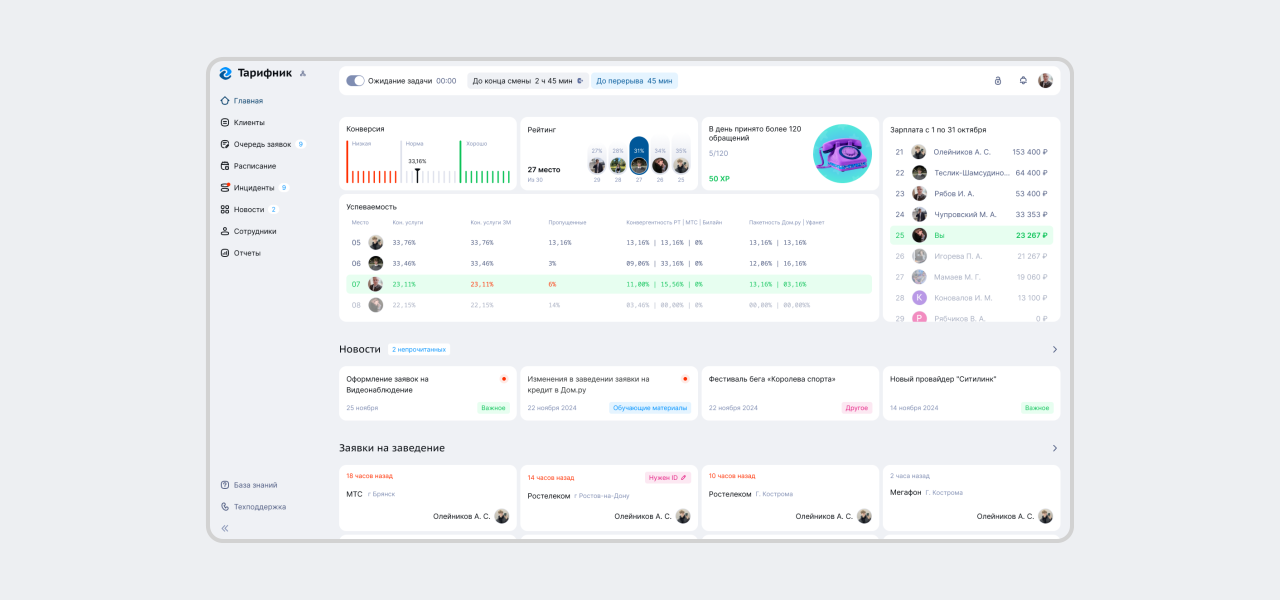
Task: Toggle the Ожидание задачи switch
Action: coord(355,81)
